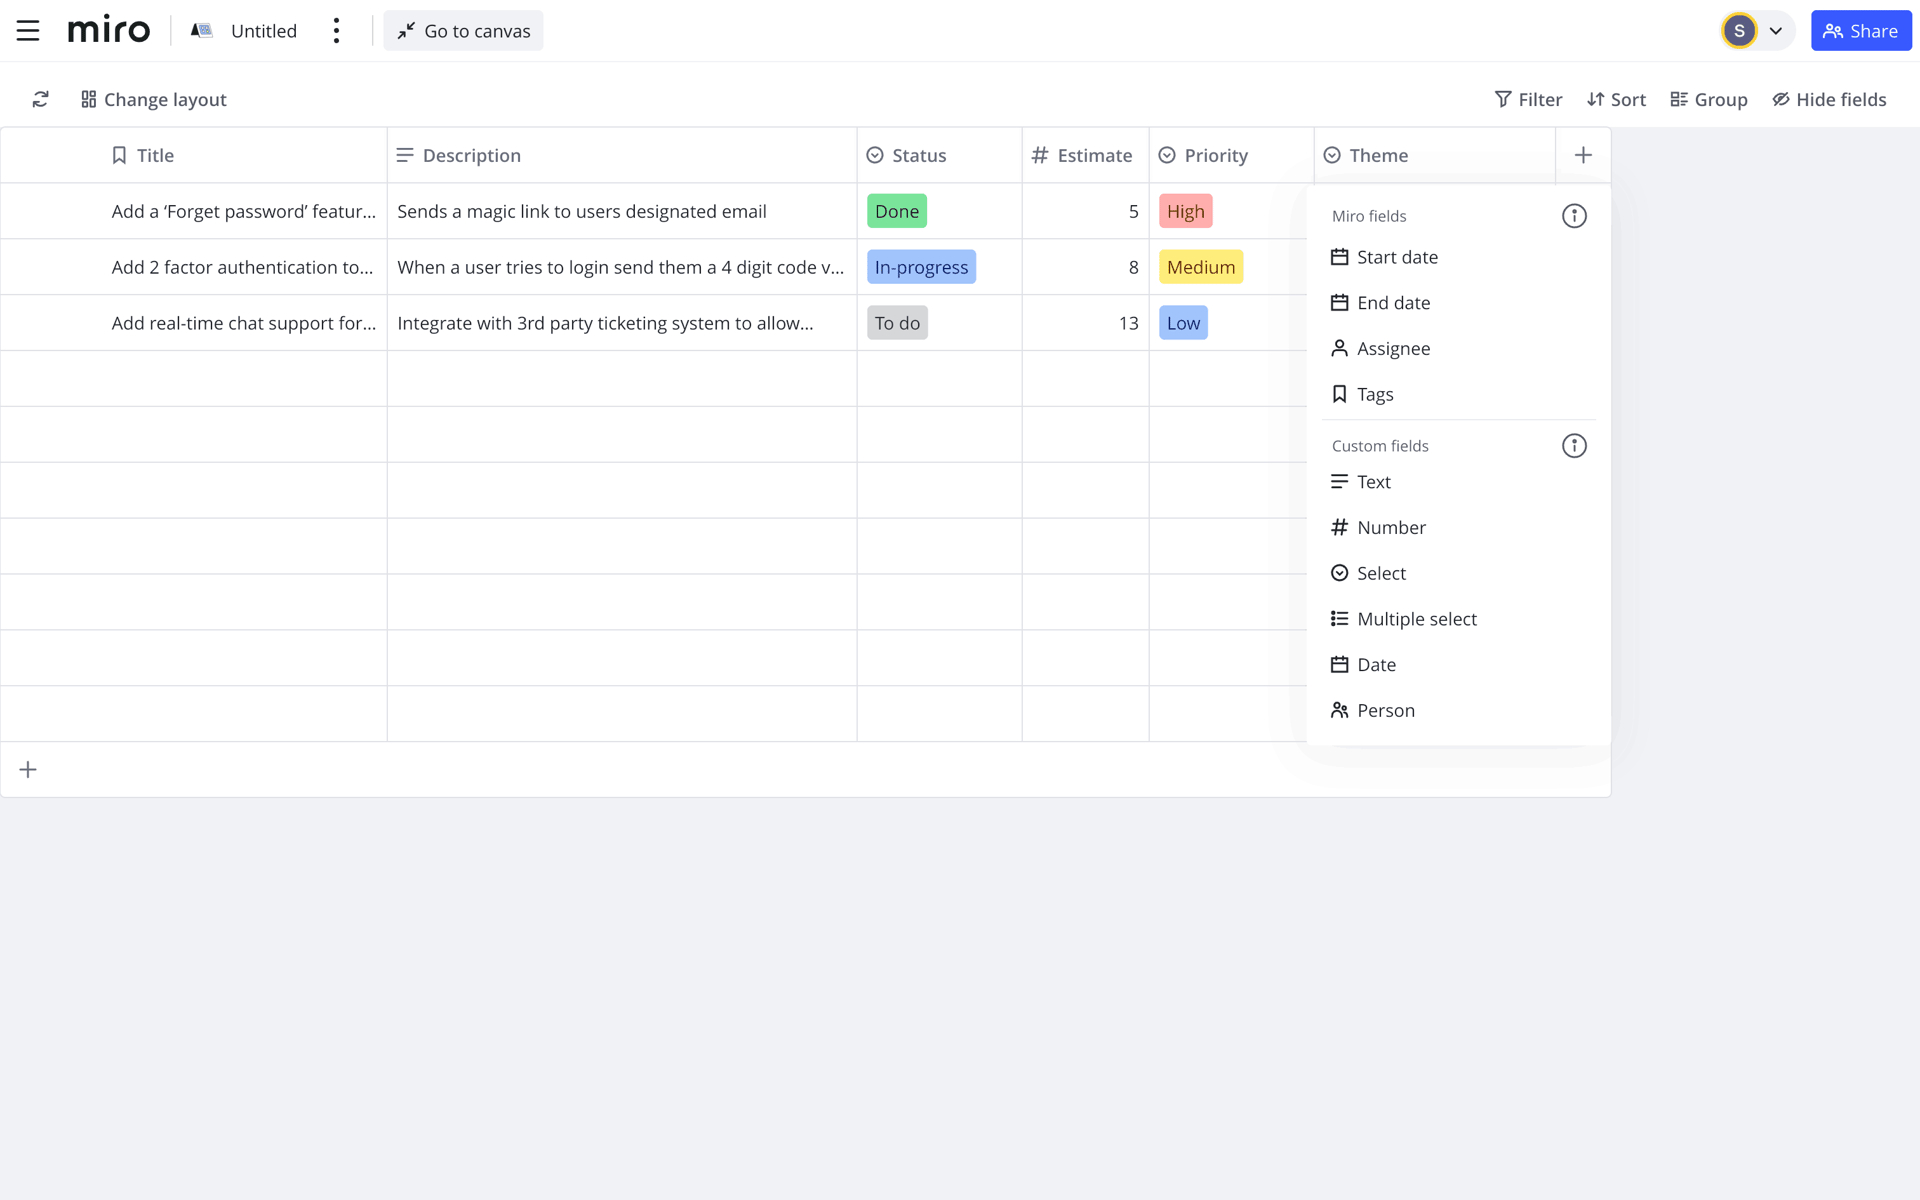
Task: Add custom Number field
Action: click(1458, 528)
